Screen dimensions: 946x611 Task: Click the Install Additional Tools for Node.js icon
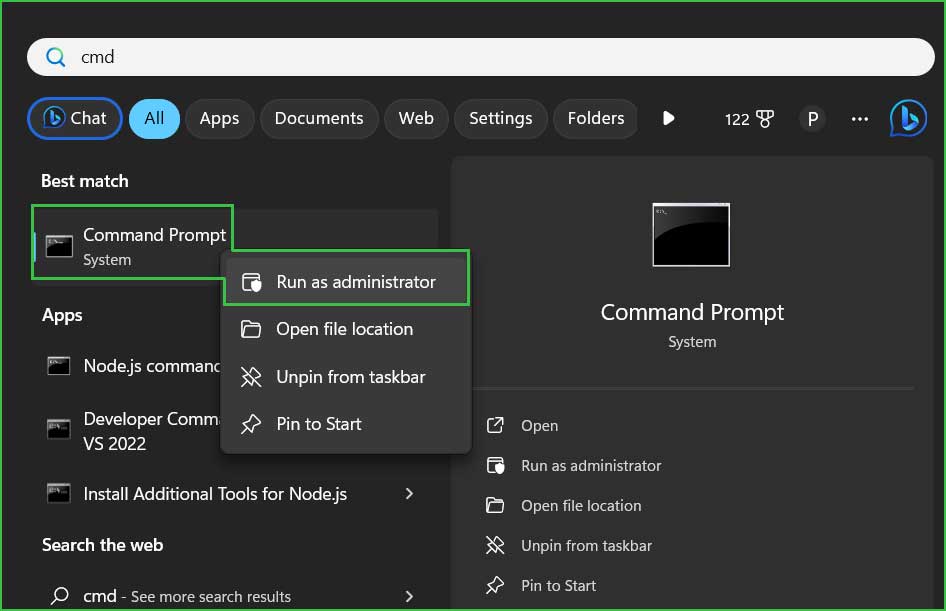click(x=59, y=493)
